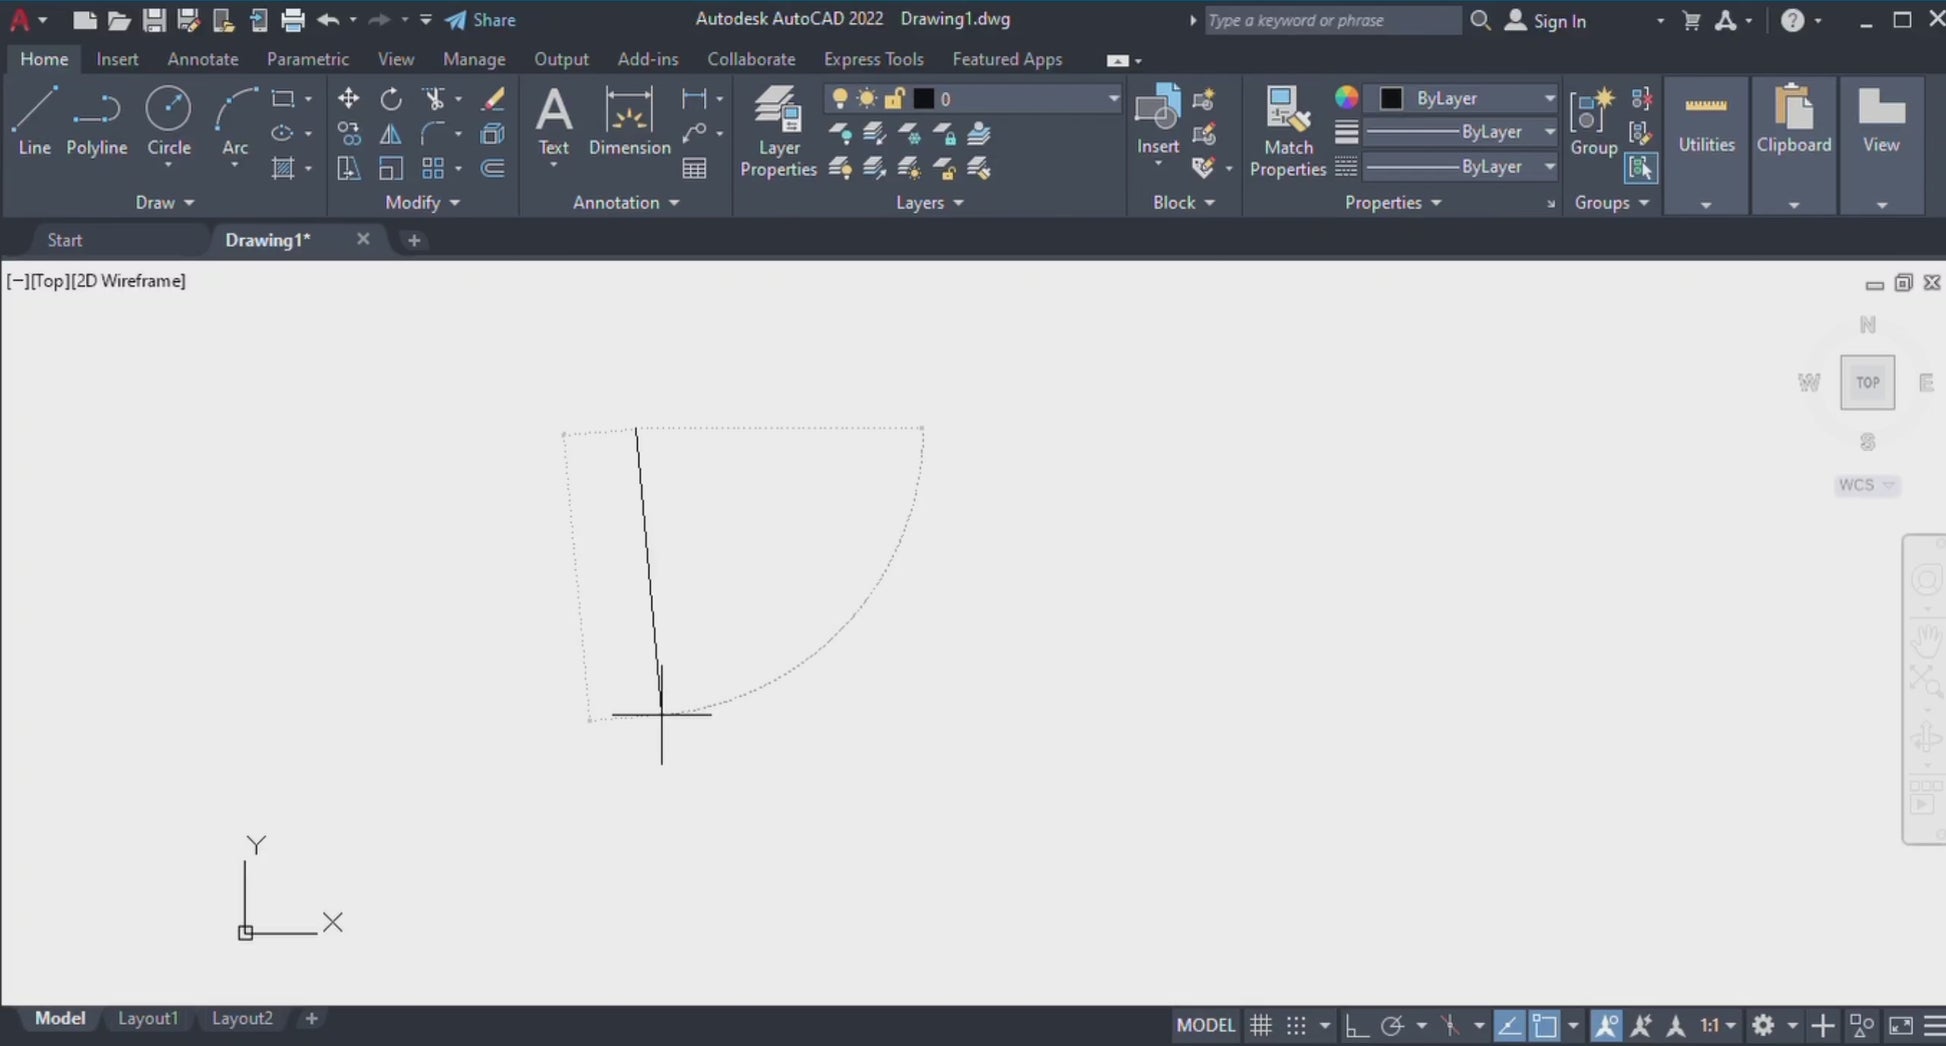
Task: Open the current layer dropdown
Action: pyautogui.click(x=1112, y=99)
